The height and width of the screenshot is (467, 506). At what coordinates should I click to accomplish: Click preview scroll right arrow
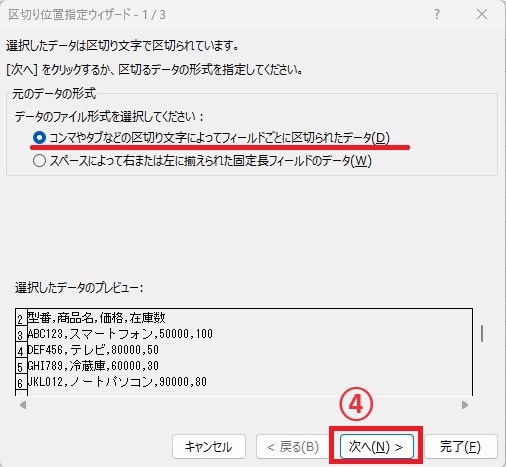point(465,405)
